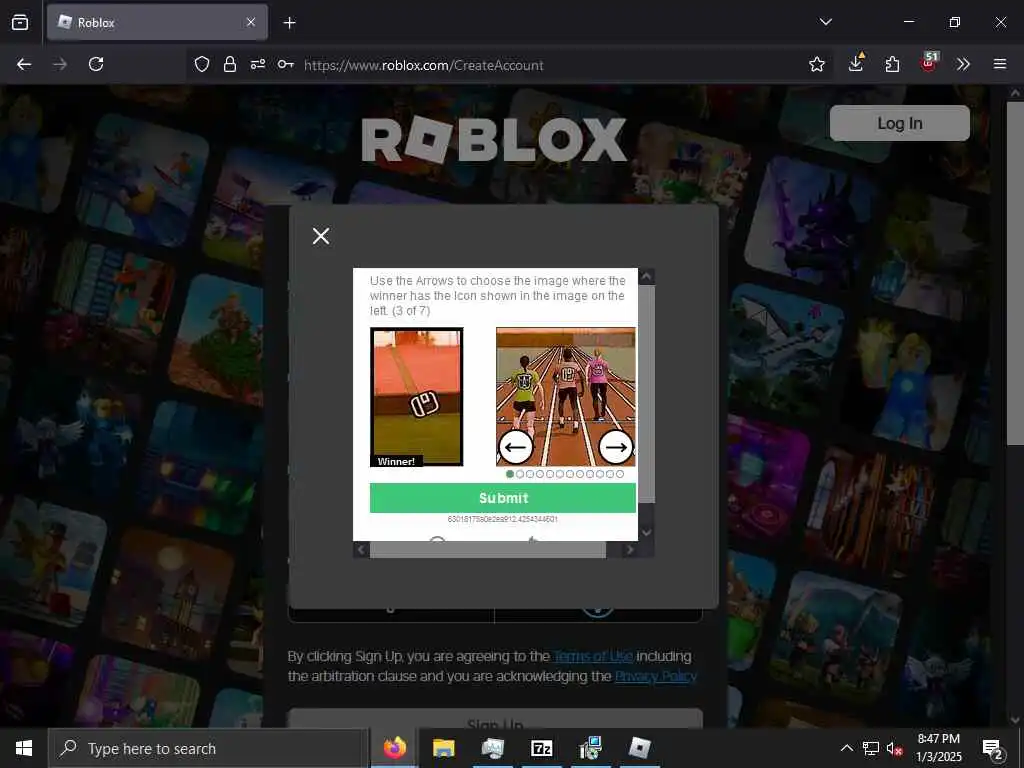Focus the roblox.com/CreateAccount address field
Viewport: 1024px width, 768px height.
(x=423, y=65)
